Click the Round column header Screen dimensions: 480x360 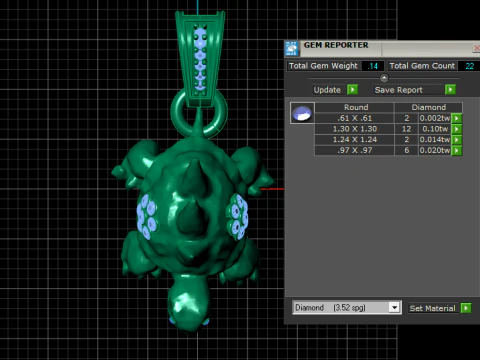click(x=354, y=107)
